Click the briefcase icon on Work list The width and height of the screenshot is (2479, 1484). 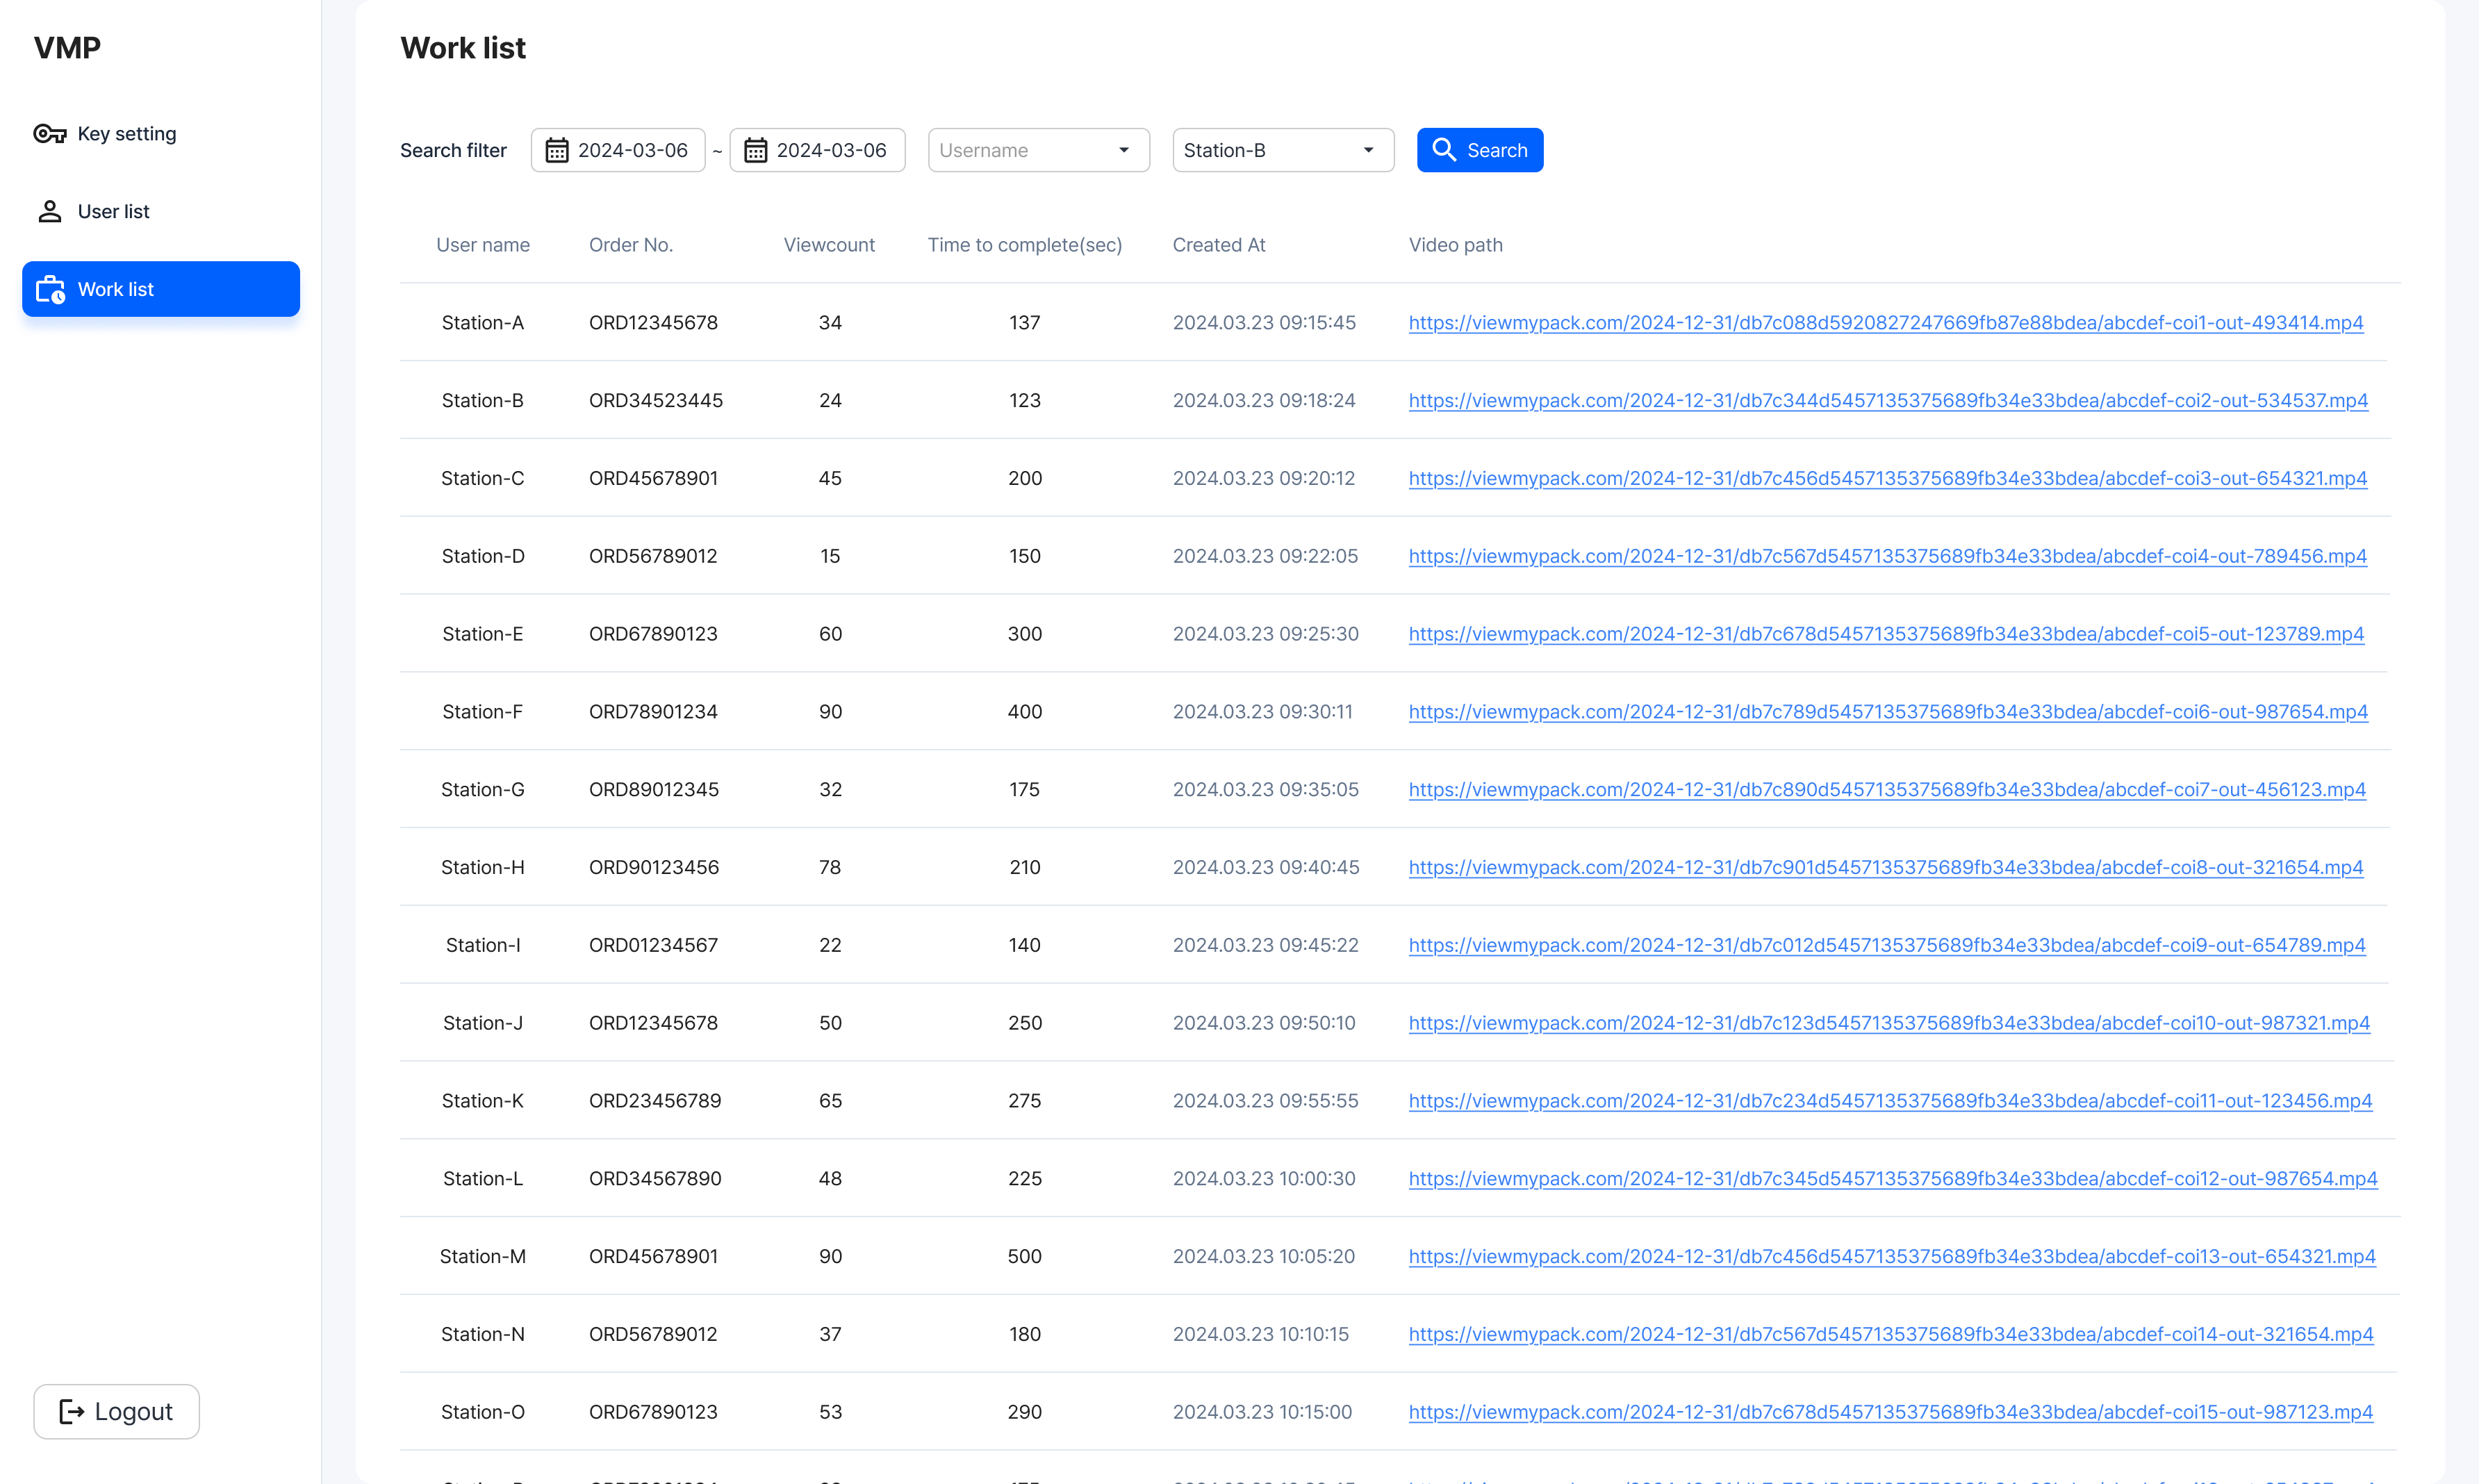pos(50,290)
